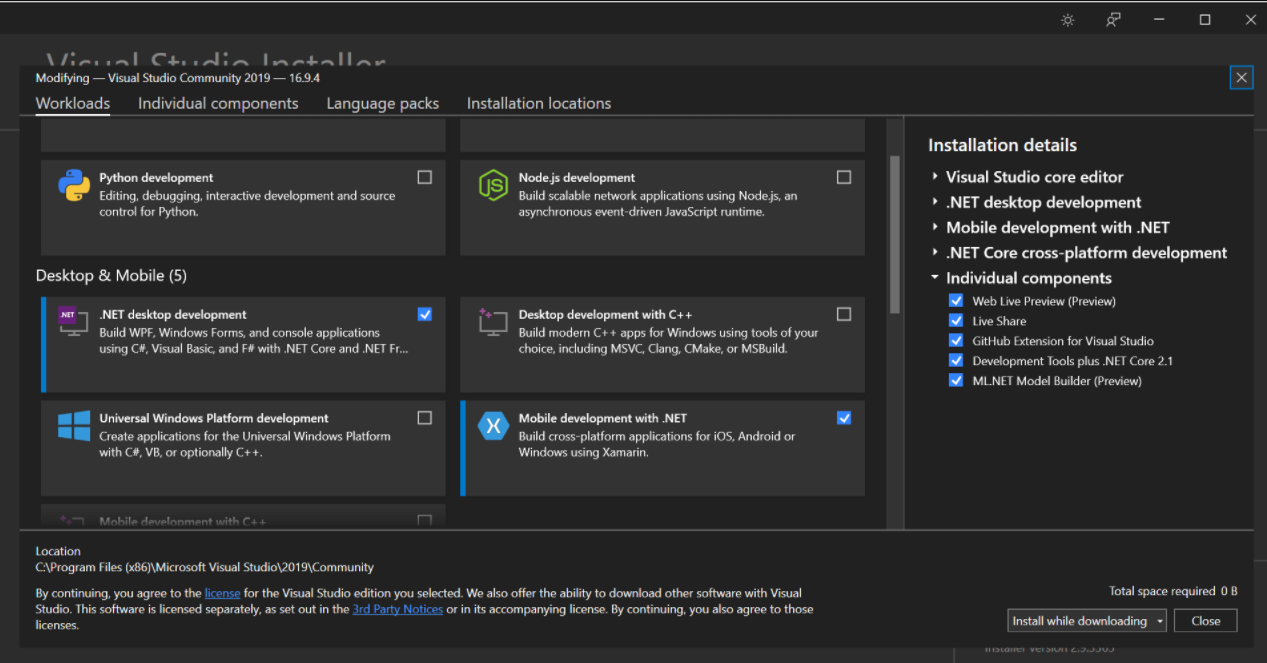Uncheck GitHub Extension for Visual Studio

pos(956,341)
